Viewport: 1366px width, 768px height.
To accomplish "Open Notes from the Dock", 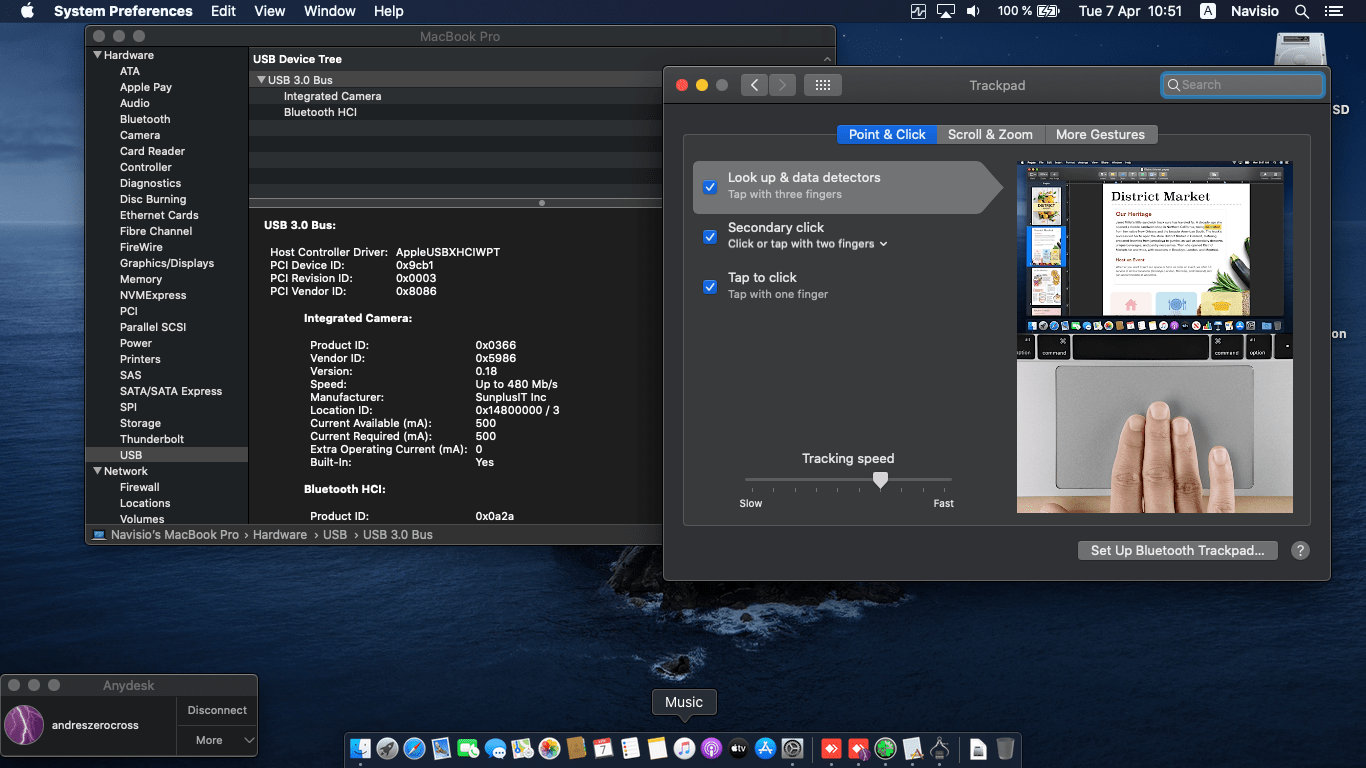I will (x=657, y=748).
